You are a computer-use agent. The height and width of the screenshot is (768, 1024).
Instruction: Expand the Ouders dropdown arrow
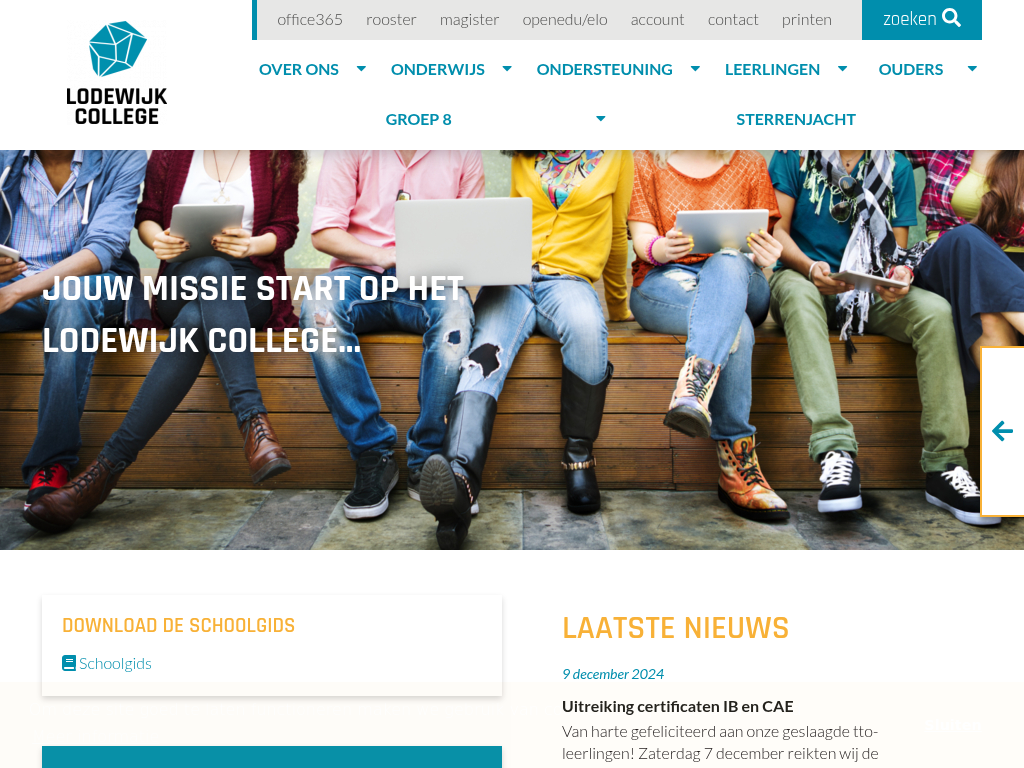pos(972,68)
